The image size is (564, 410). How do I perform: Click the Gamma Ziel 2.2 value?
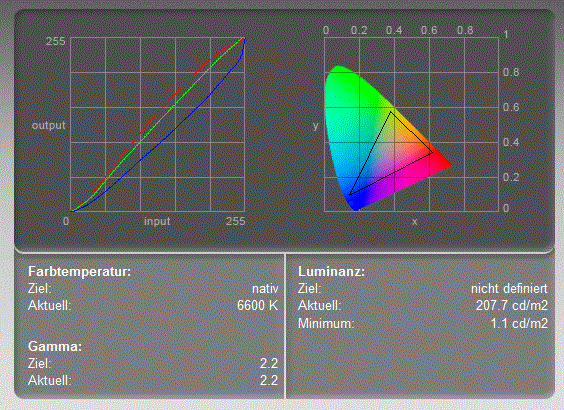(269, 363)
